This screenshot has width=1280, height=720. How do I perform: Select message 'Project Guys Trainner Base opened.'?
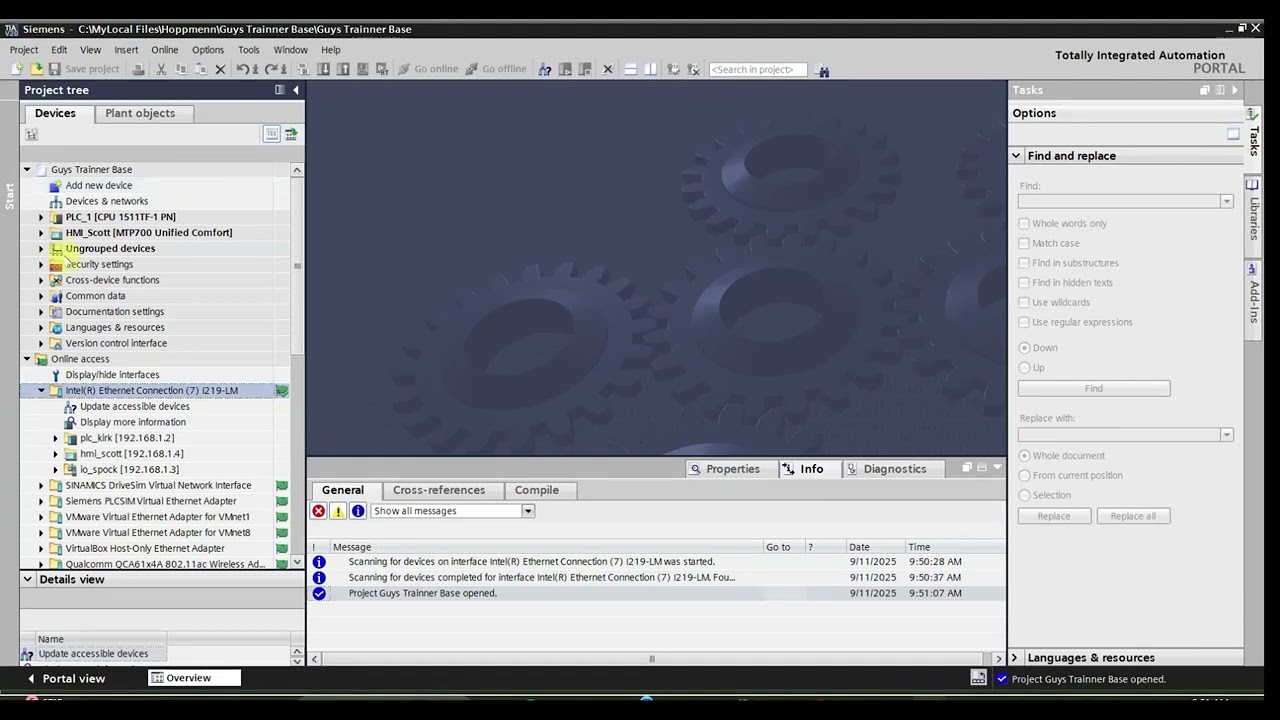tap(655, 593)
